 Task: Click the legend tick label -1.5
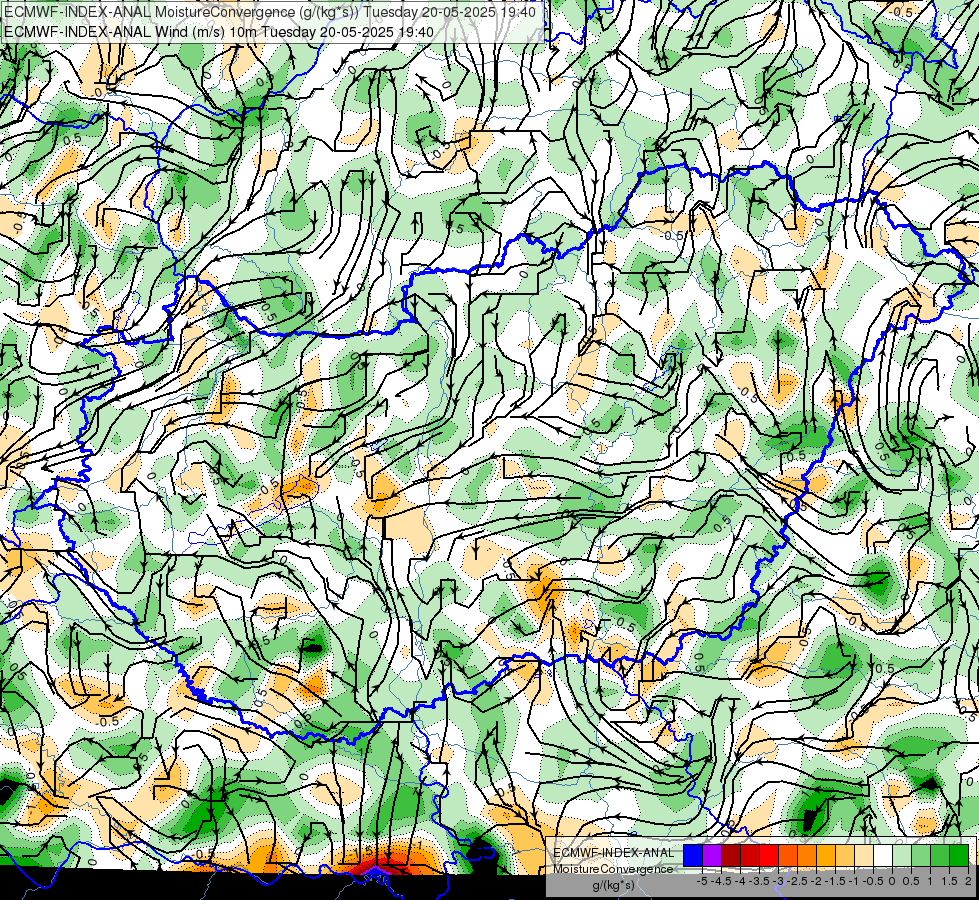tap(835, 881)
